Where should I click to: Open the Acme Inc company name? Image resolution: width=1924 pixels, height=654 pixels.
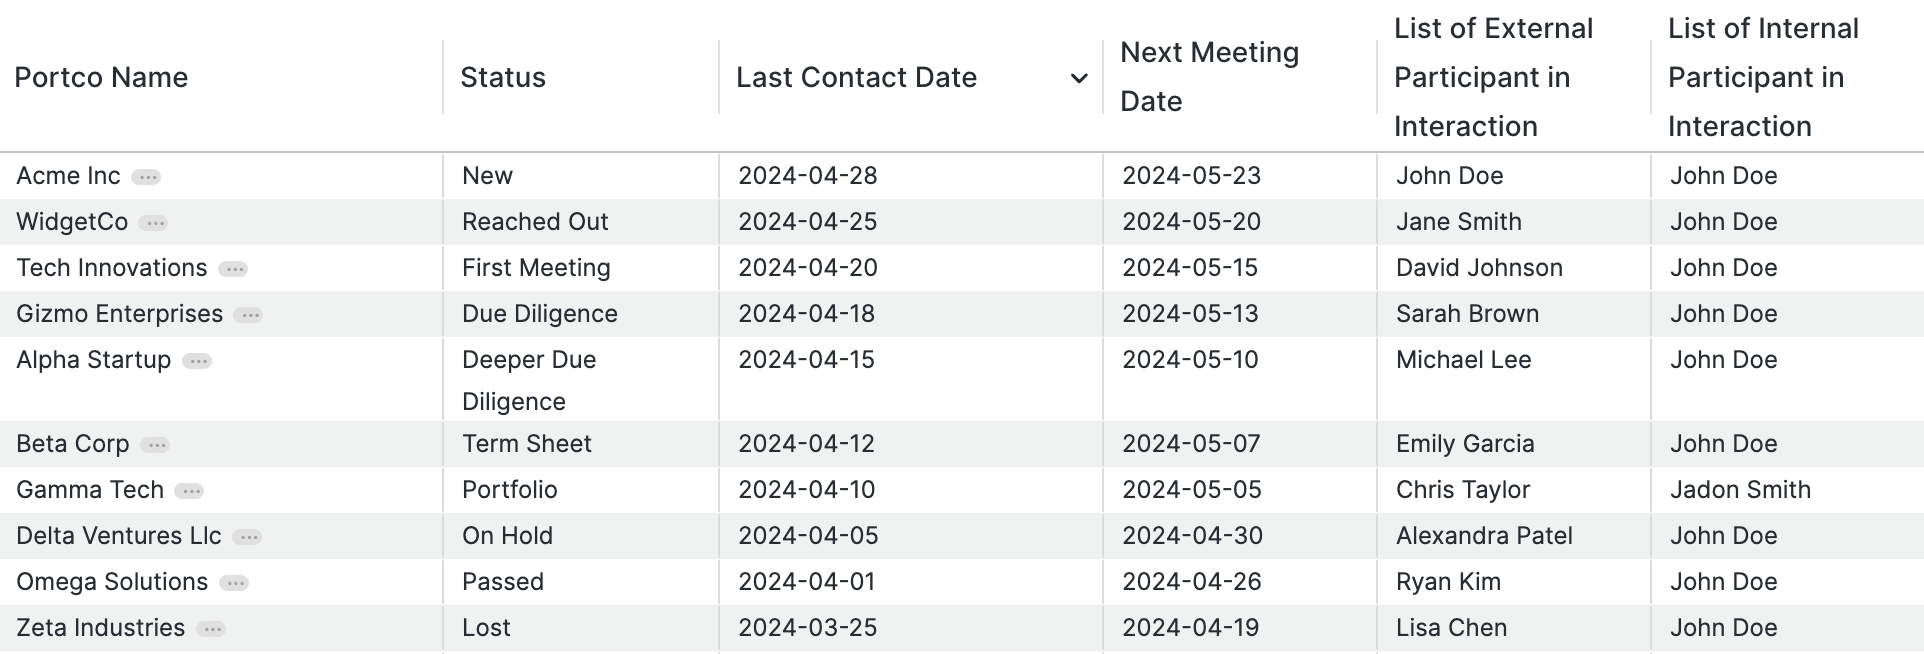click(x=68, y=176)
